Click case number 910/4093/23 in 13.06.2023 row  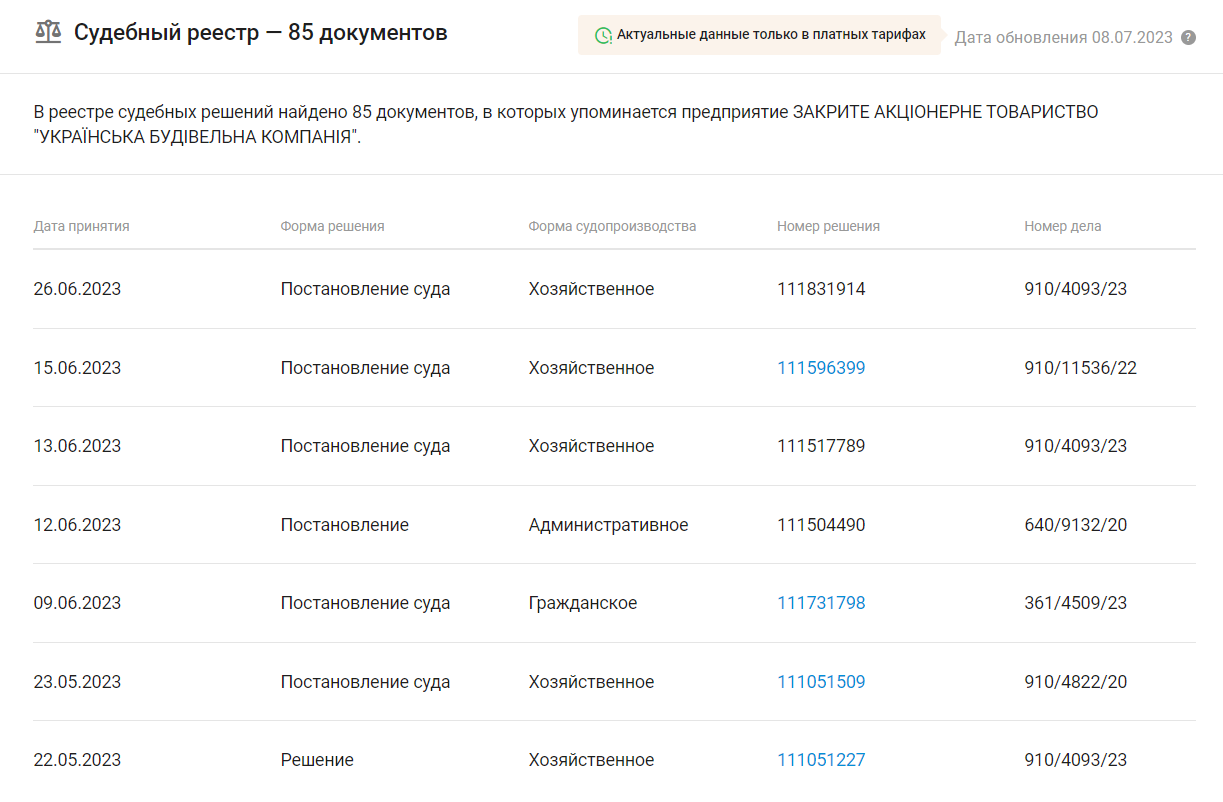[1075, 446]
